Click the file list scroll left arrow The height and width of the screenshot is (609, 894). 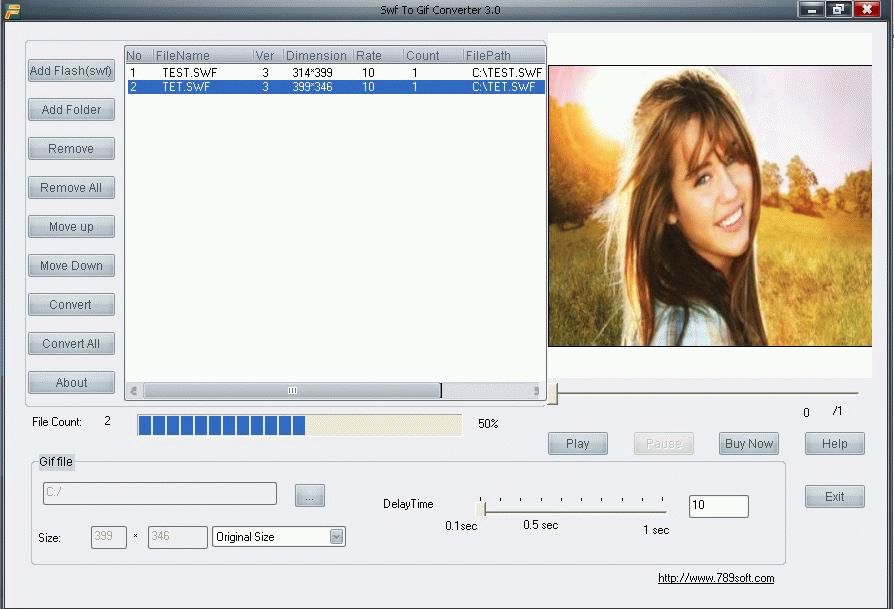[133, 391]
